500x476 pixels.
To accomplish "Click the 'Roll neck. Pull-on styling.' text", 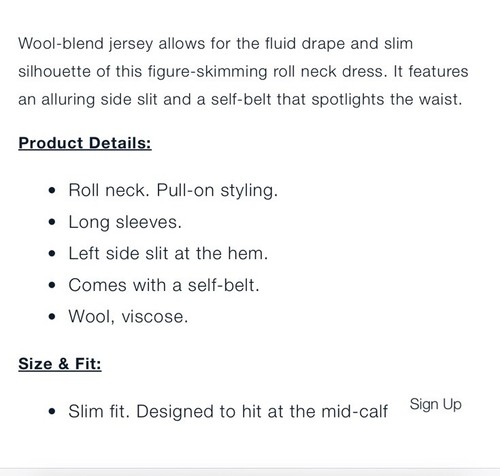I will coord(173,191).
